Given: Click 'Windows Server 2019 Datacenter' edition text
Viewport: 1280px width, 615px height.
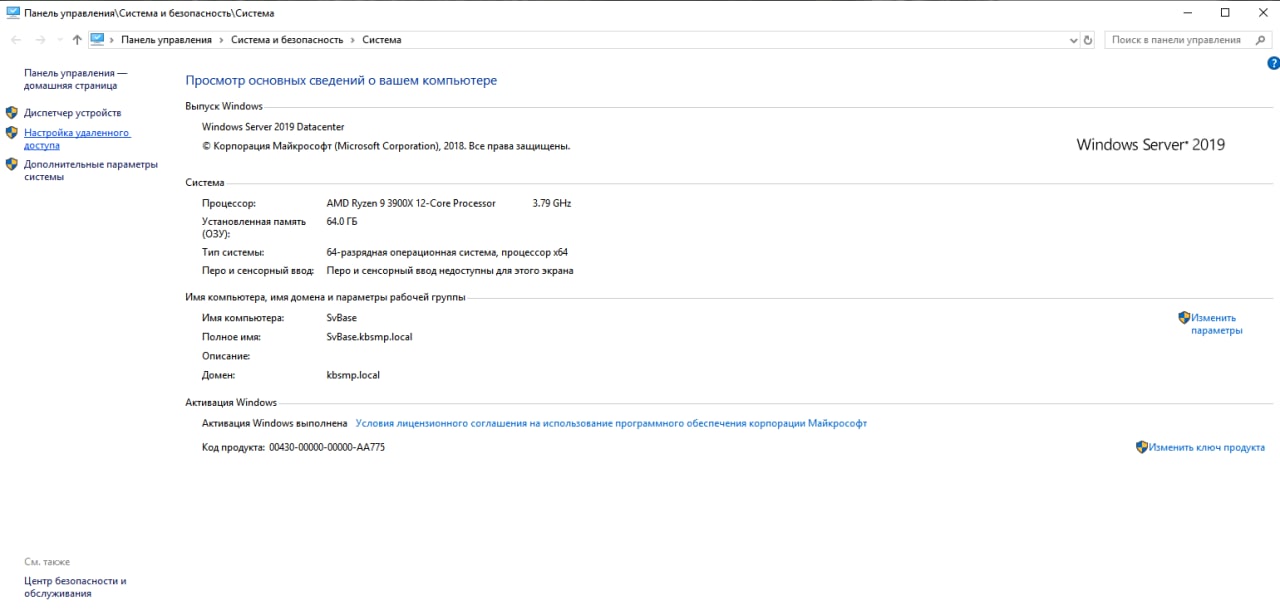Looking at the screenshot, I should coord(273,126).
